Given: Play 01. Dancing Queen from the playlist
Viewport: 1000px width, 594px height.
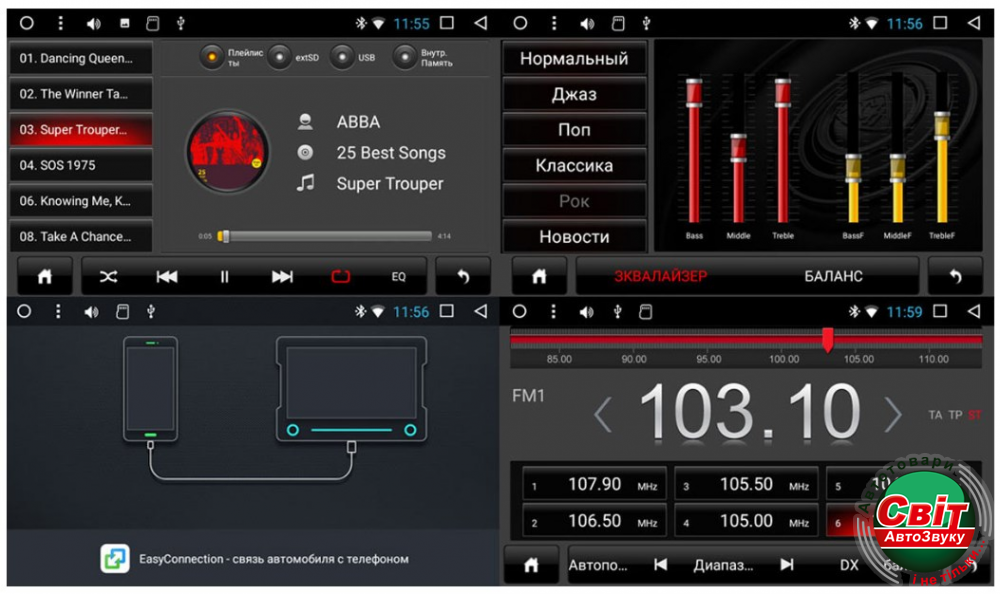Looking at the screenshot, I should (81, 58).
